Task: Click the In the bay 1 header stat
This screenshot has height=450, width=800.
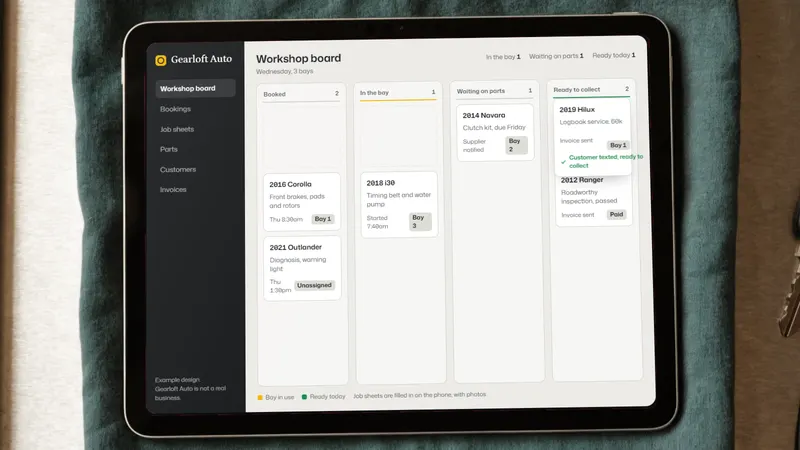Action: click(503, 57)
